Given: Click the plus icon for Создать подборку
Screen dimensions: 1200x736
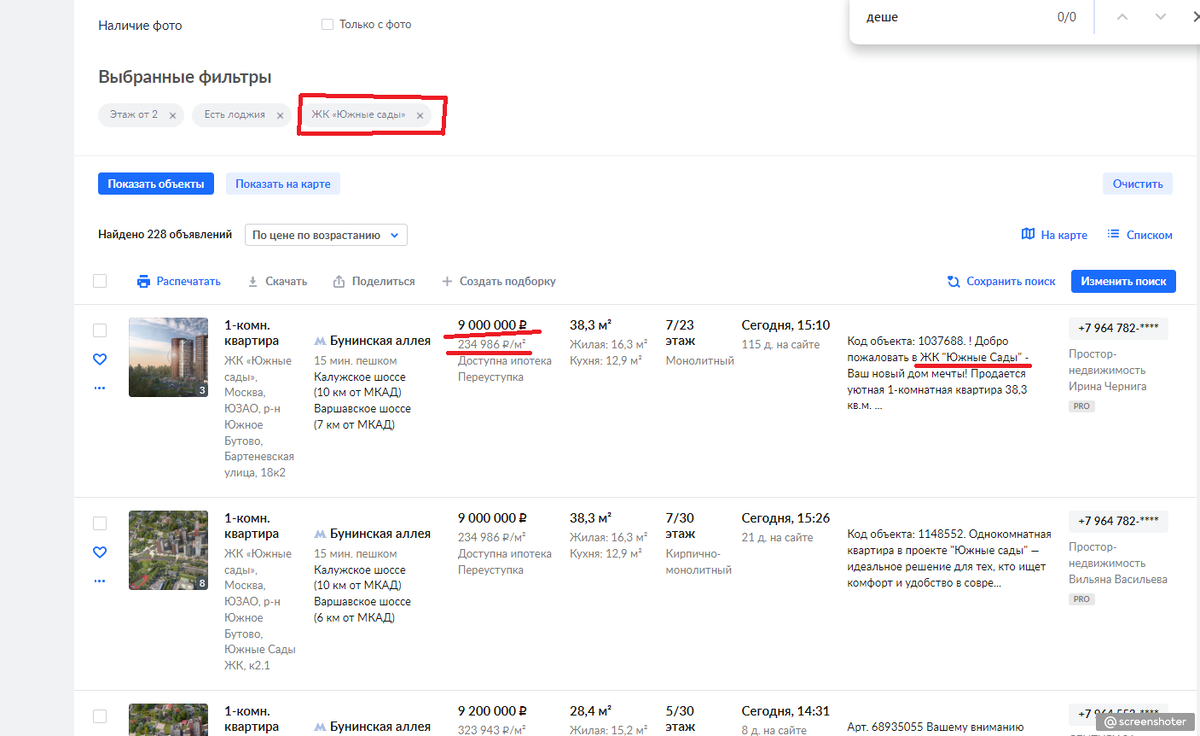Looking at the screenshot, I should click(x=447, y=282).
